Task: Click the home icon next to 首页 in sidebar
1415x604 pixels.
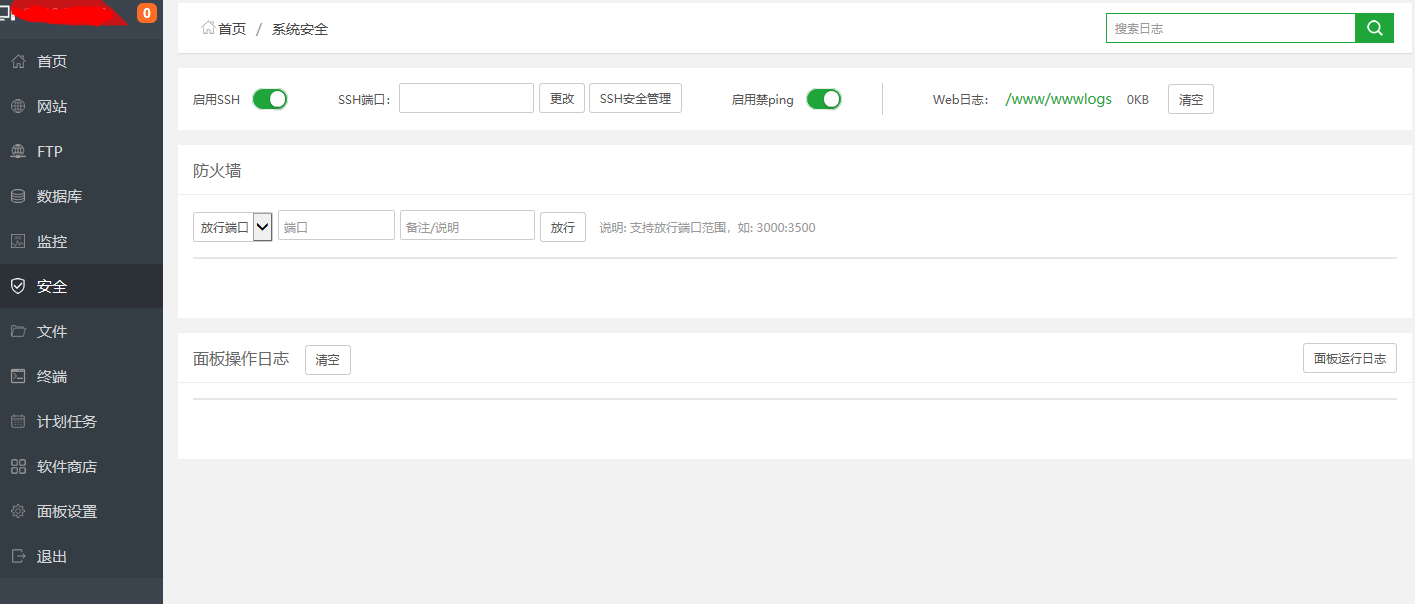Action: tap(18, 62)
